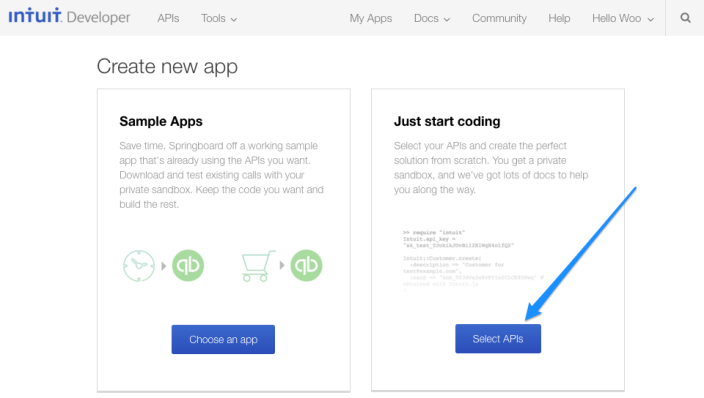The image size is (704, 398).
Task: Click the Select APIs button
Action: 498,339
